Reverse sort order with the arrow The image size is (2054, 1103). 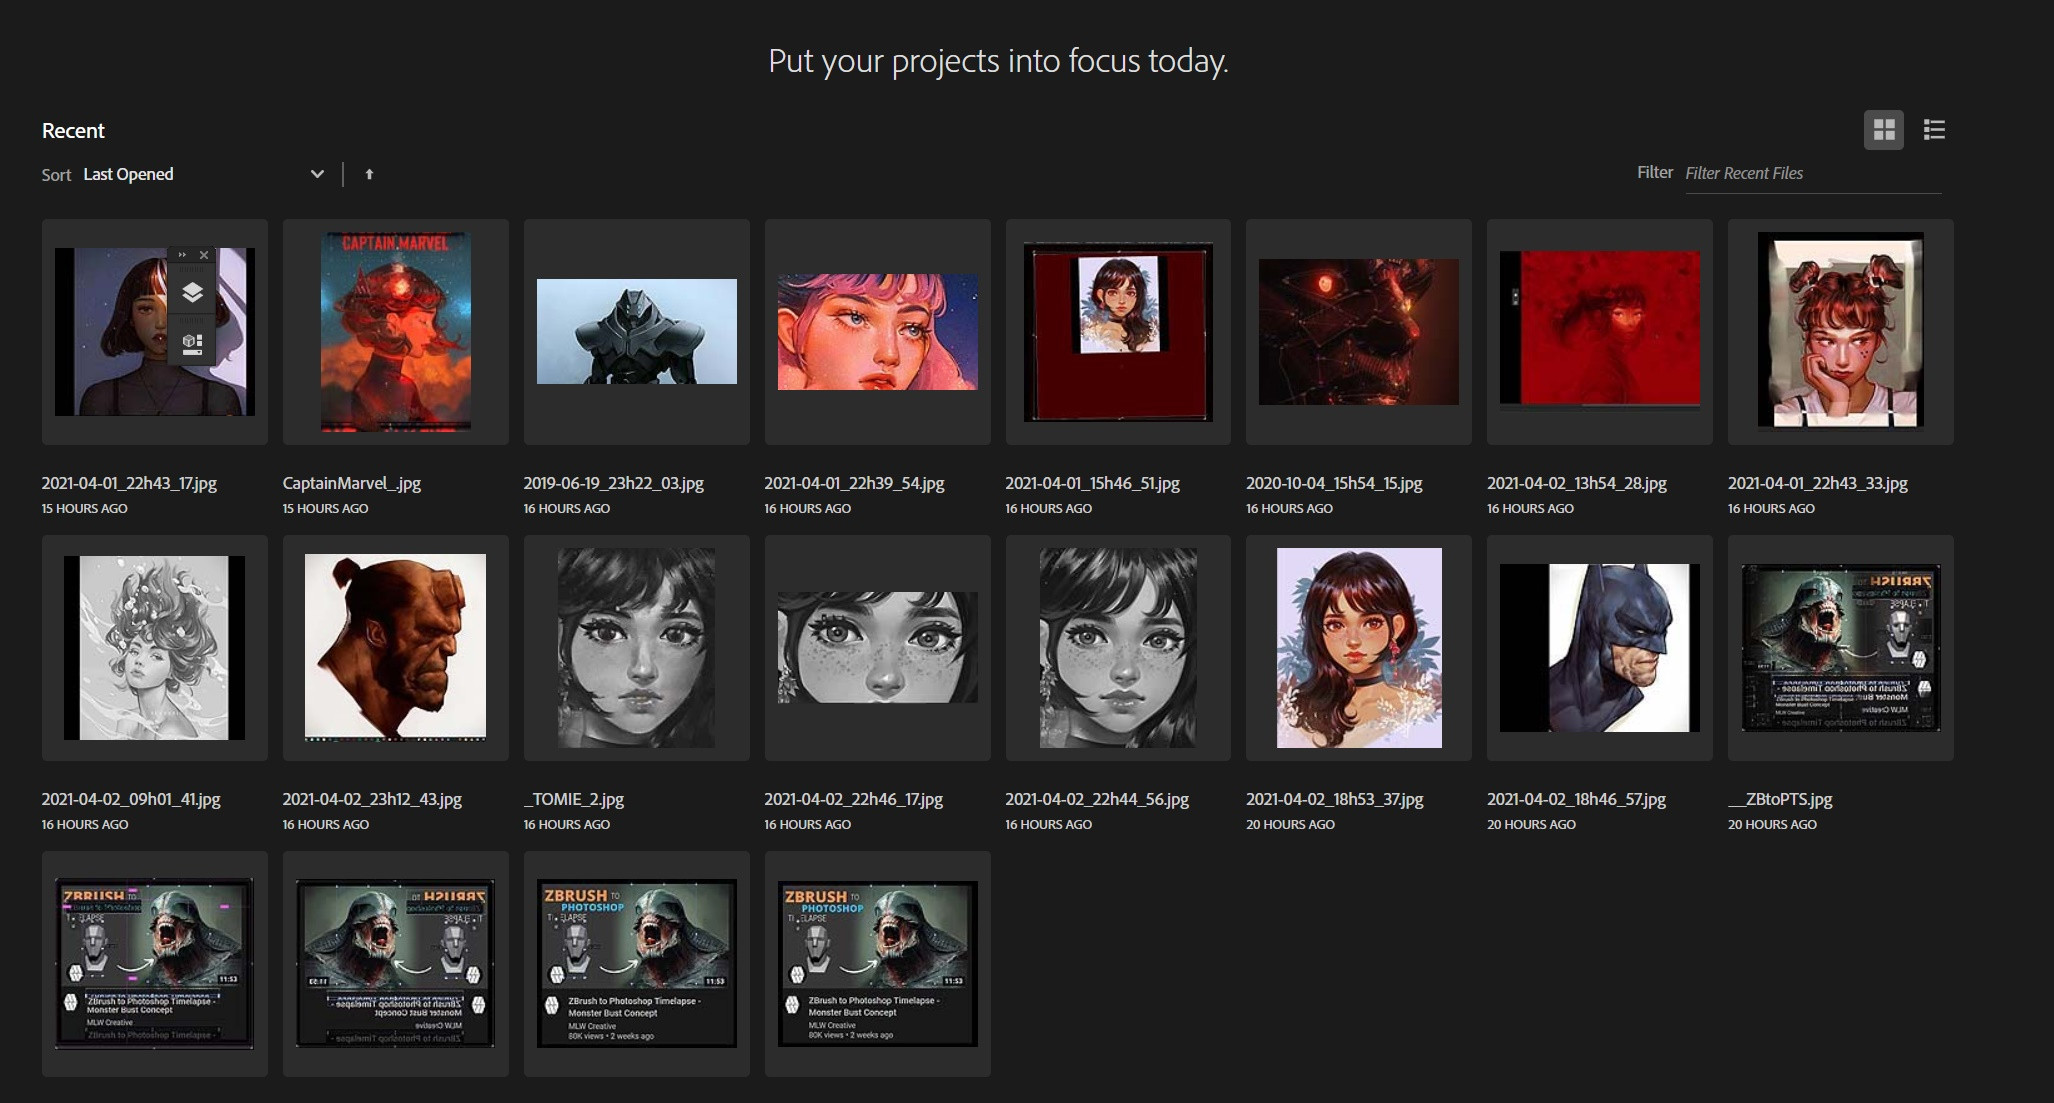(x=369, y=174)
